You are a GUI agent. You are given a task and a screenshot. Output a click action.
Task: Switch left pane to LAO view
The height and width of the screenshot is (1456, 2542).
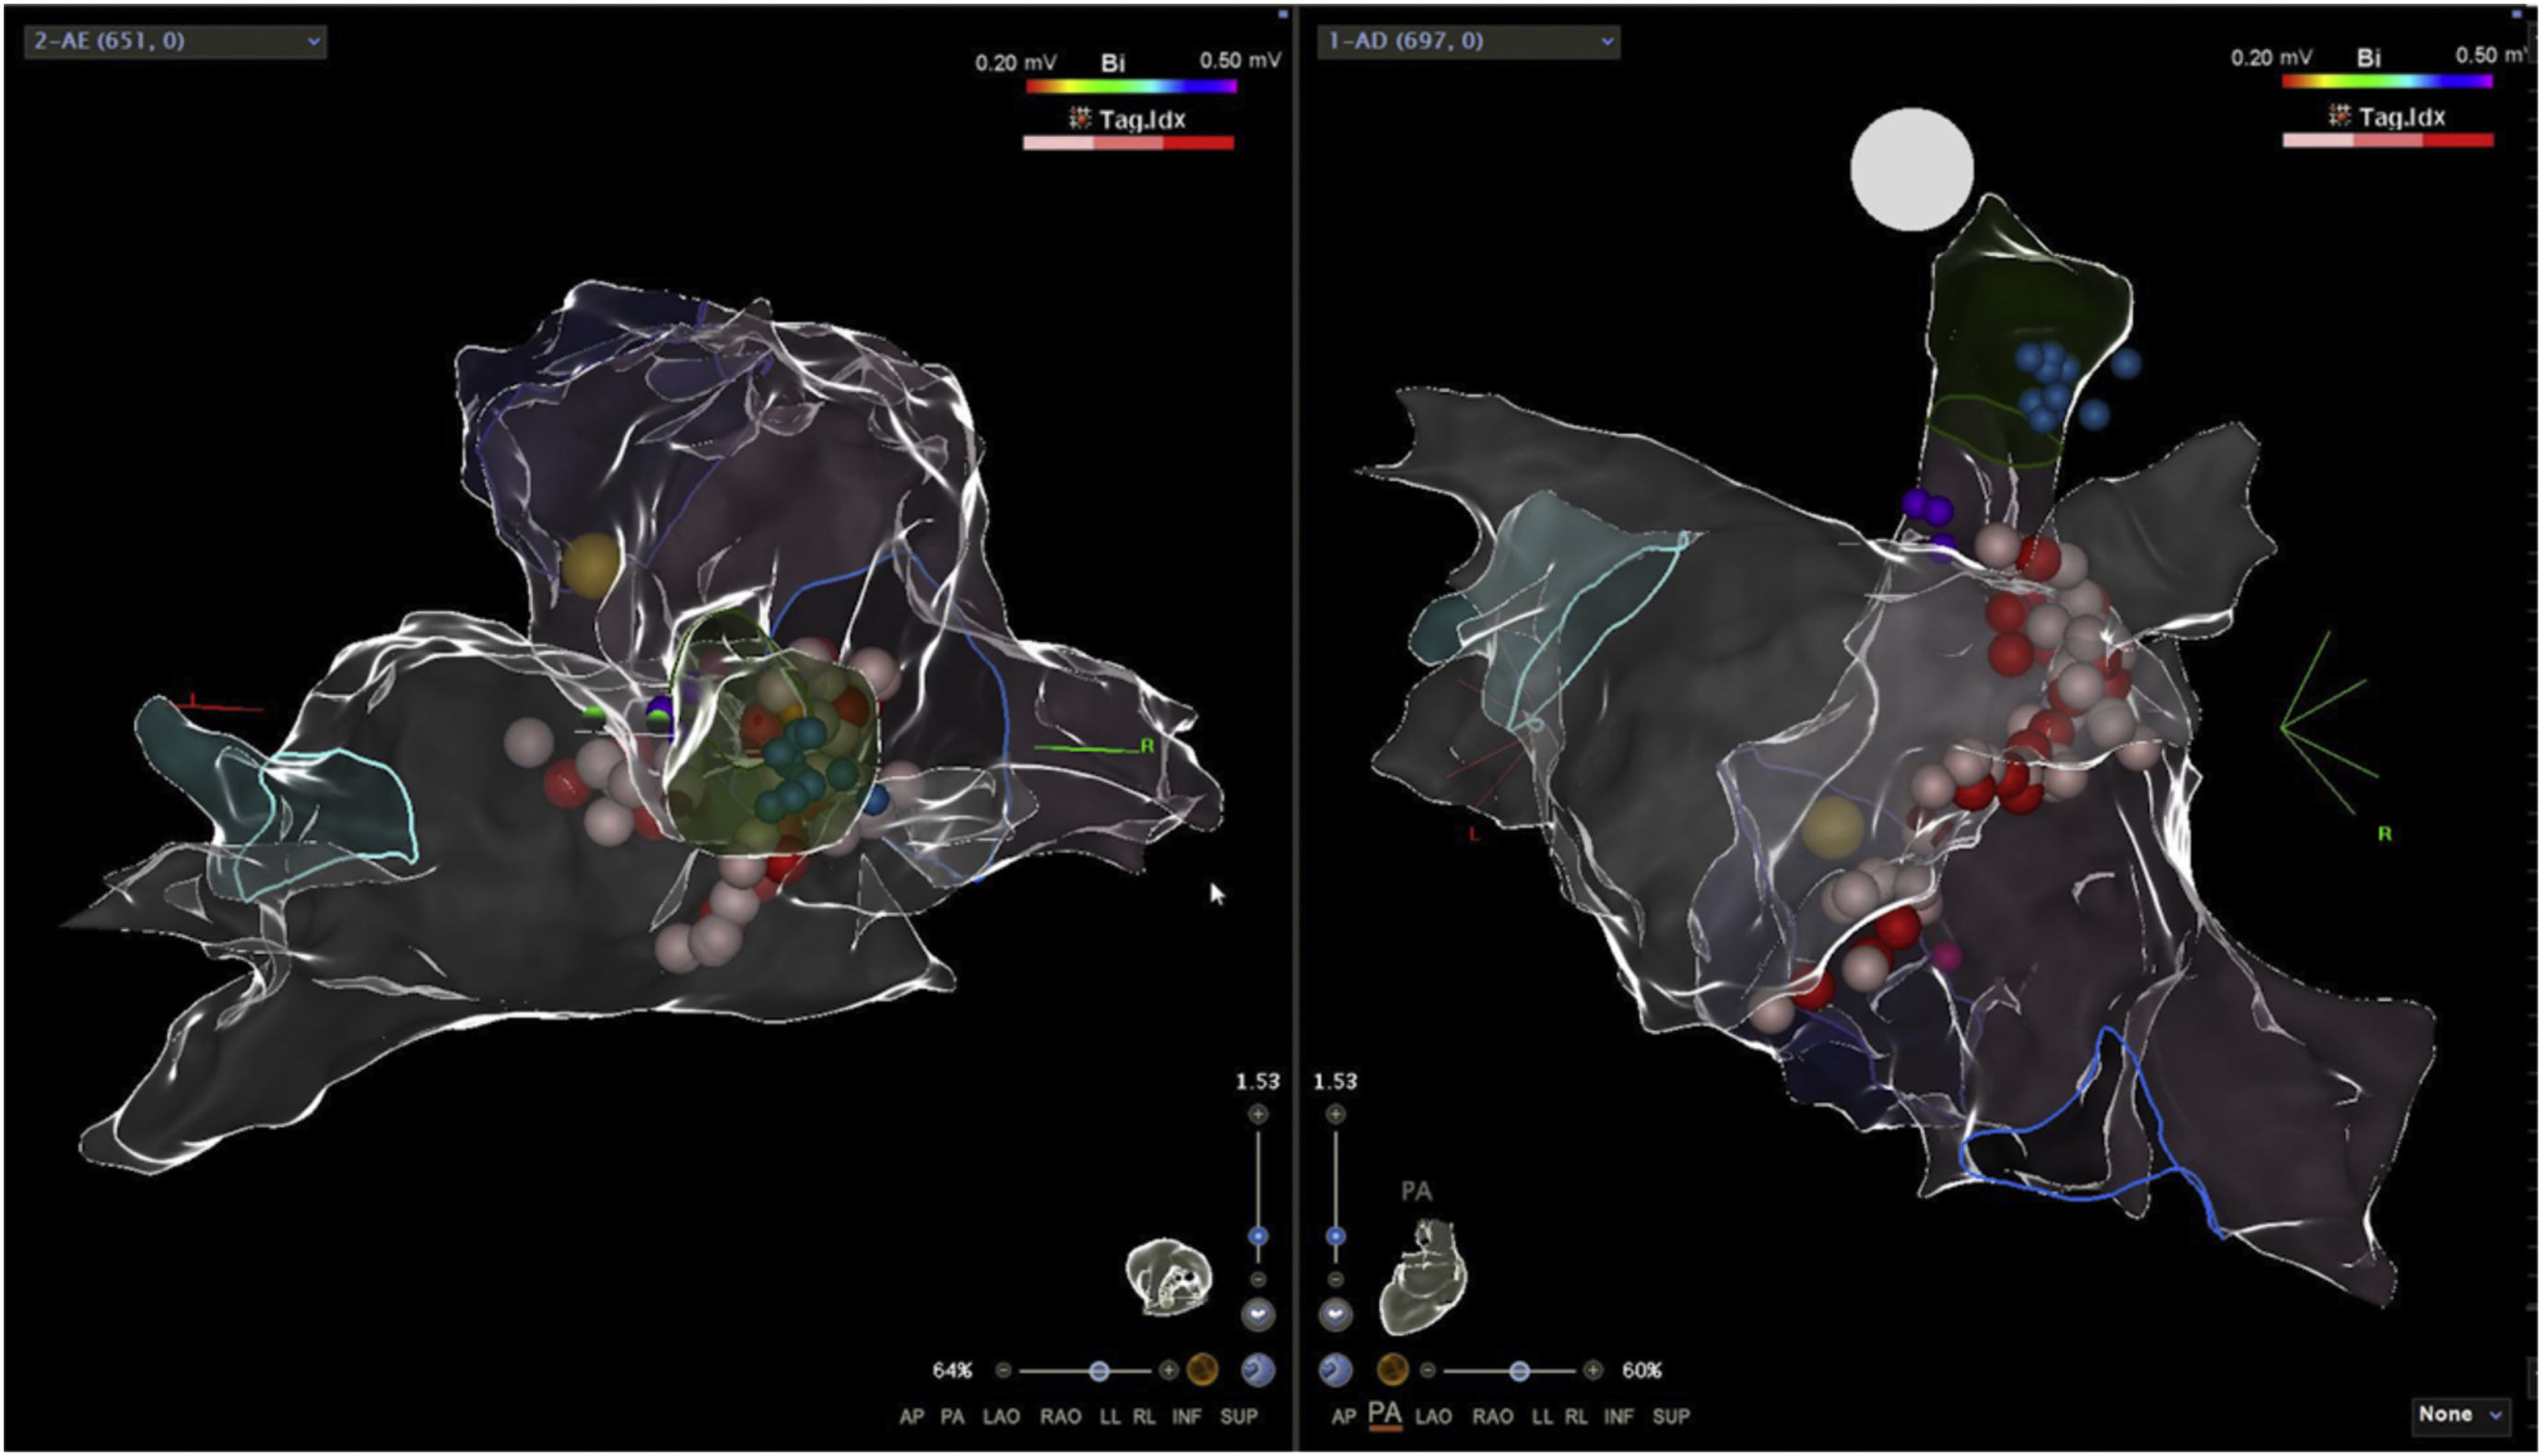coord(1000,1416)
